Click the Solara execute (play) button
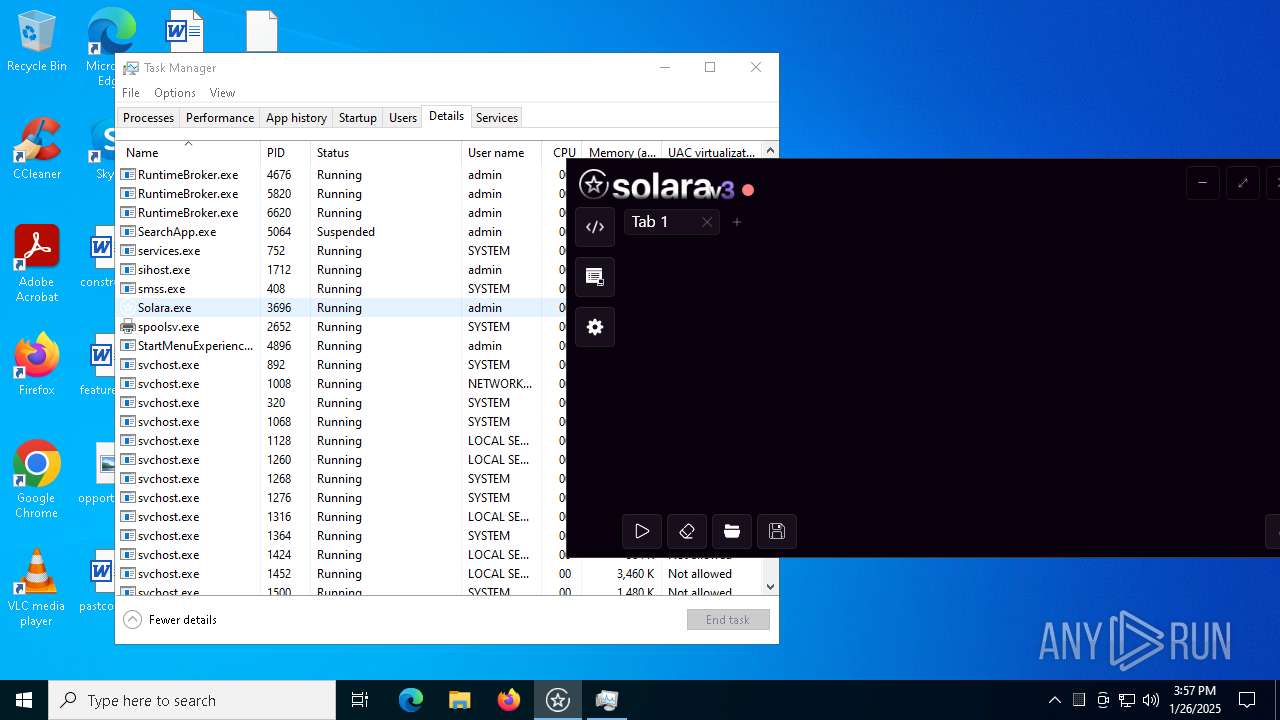The width and height of the screenshot is (1280, 720). 642,531
